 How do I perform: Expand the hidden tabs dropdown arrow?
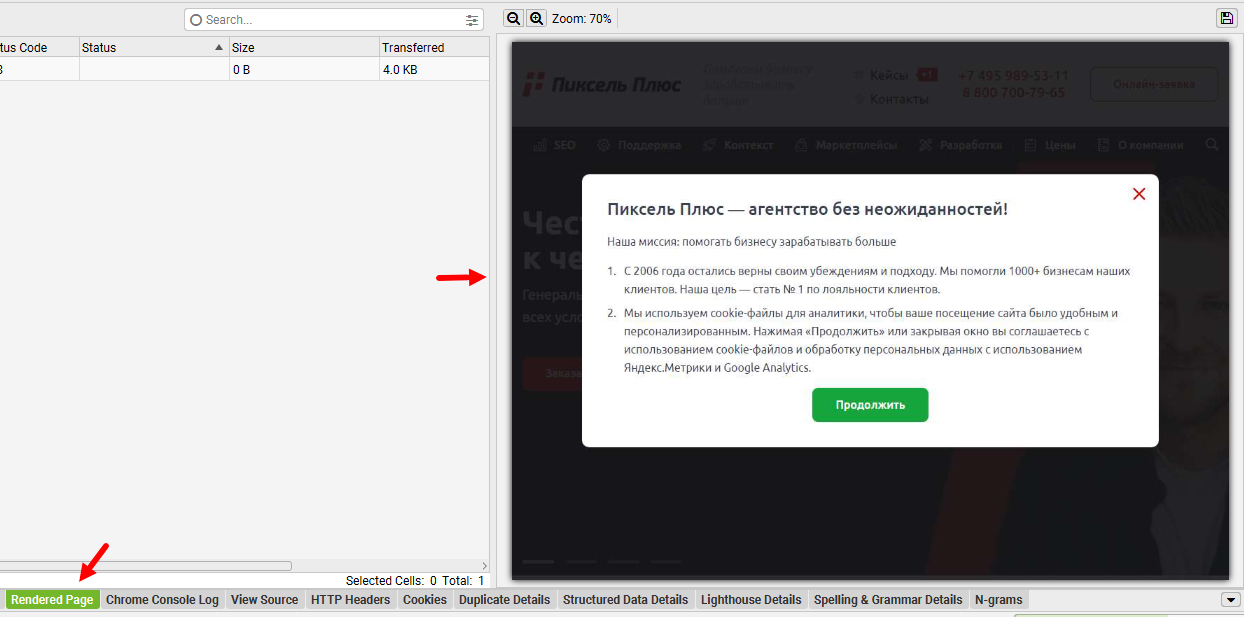tap(1229, 600)
